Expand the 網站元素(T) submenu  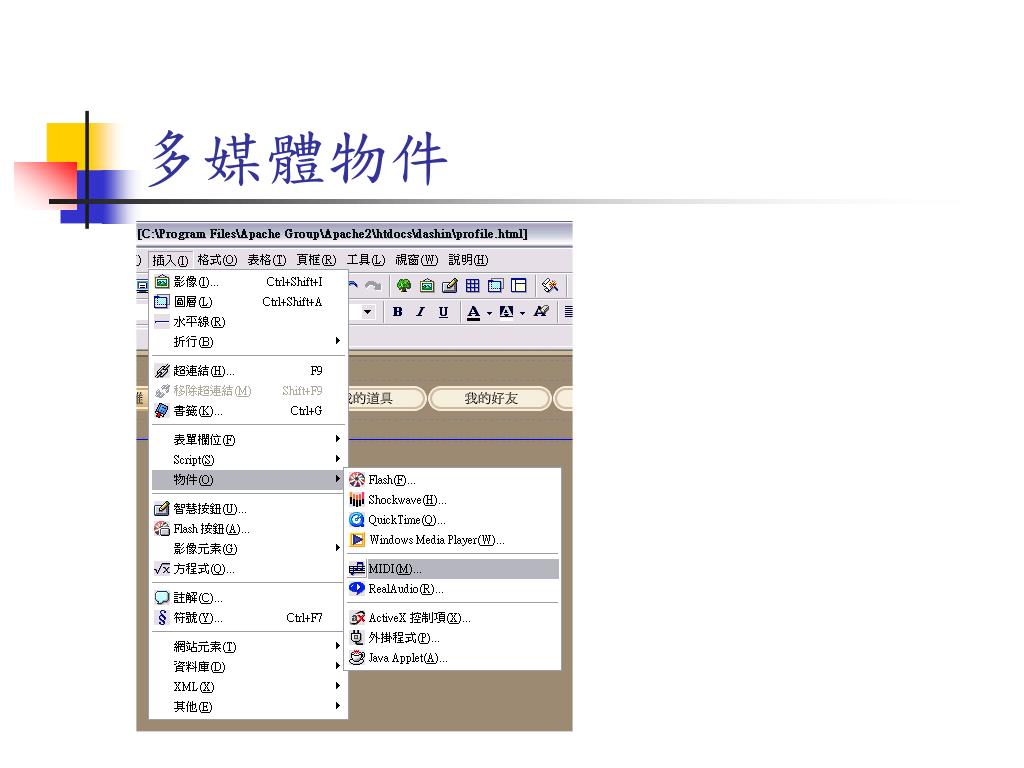click(x=248, y=647)
